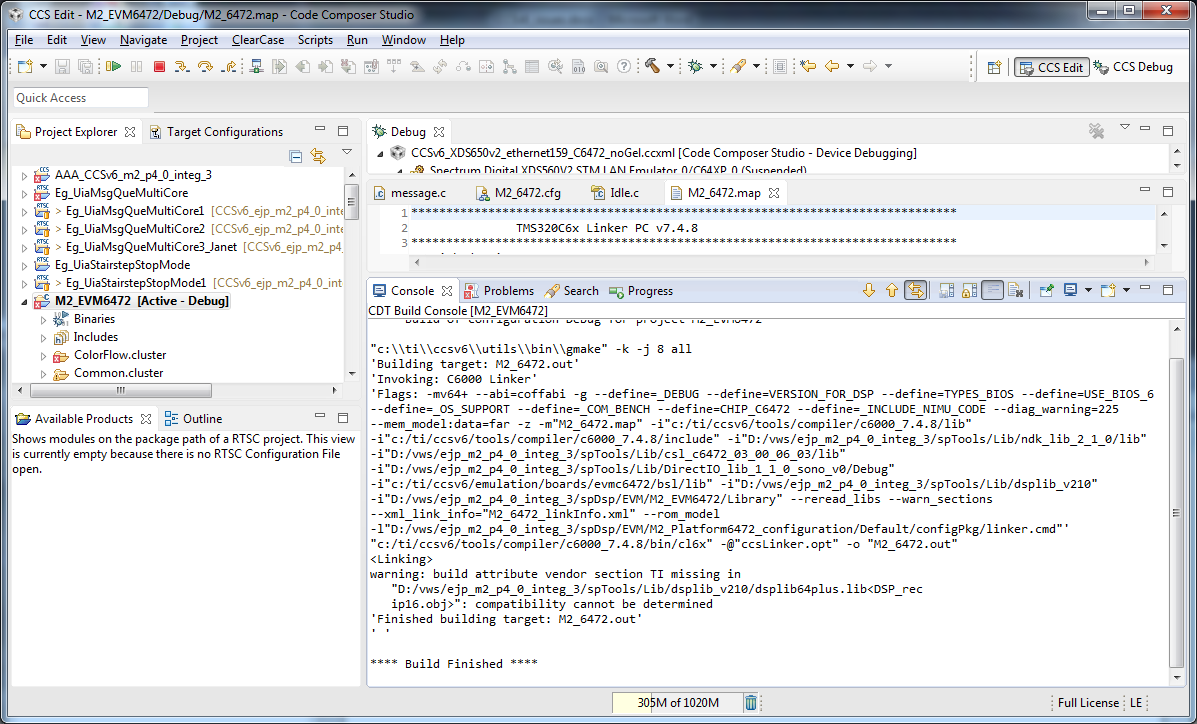Close the M2_6472.map editor tab

(773, 192)
